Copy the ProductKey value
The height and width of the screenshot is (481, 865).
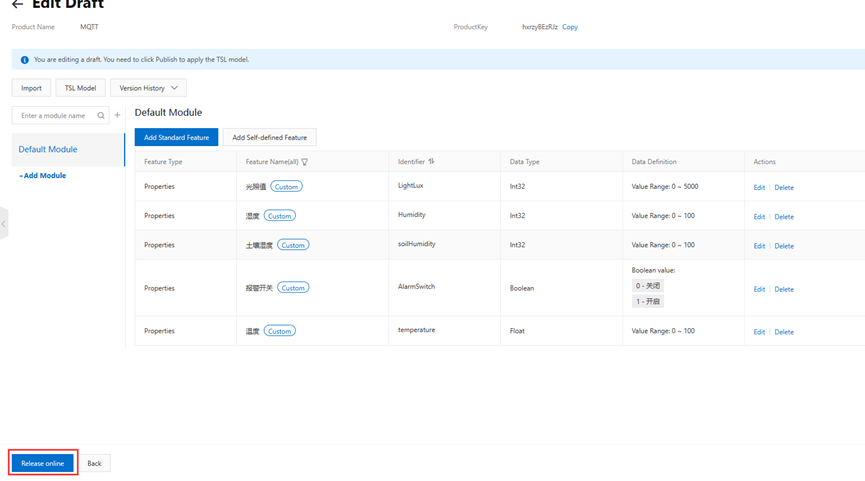570,27
